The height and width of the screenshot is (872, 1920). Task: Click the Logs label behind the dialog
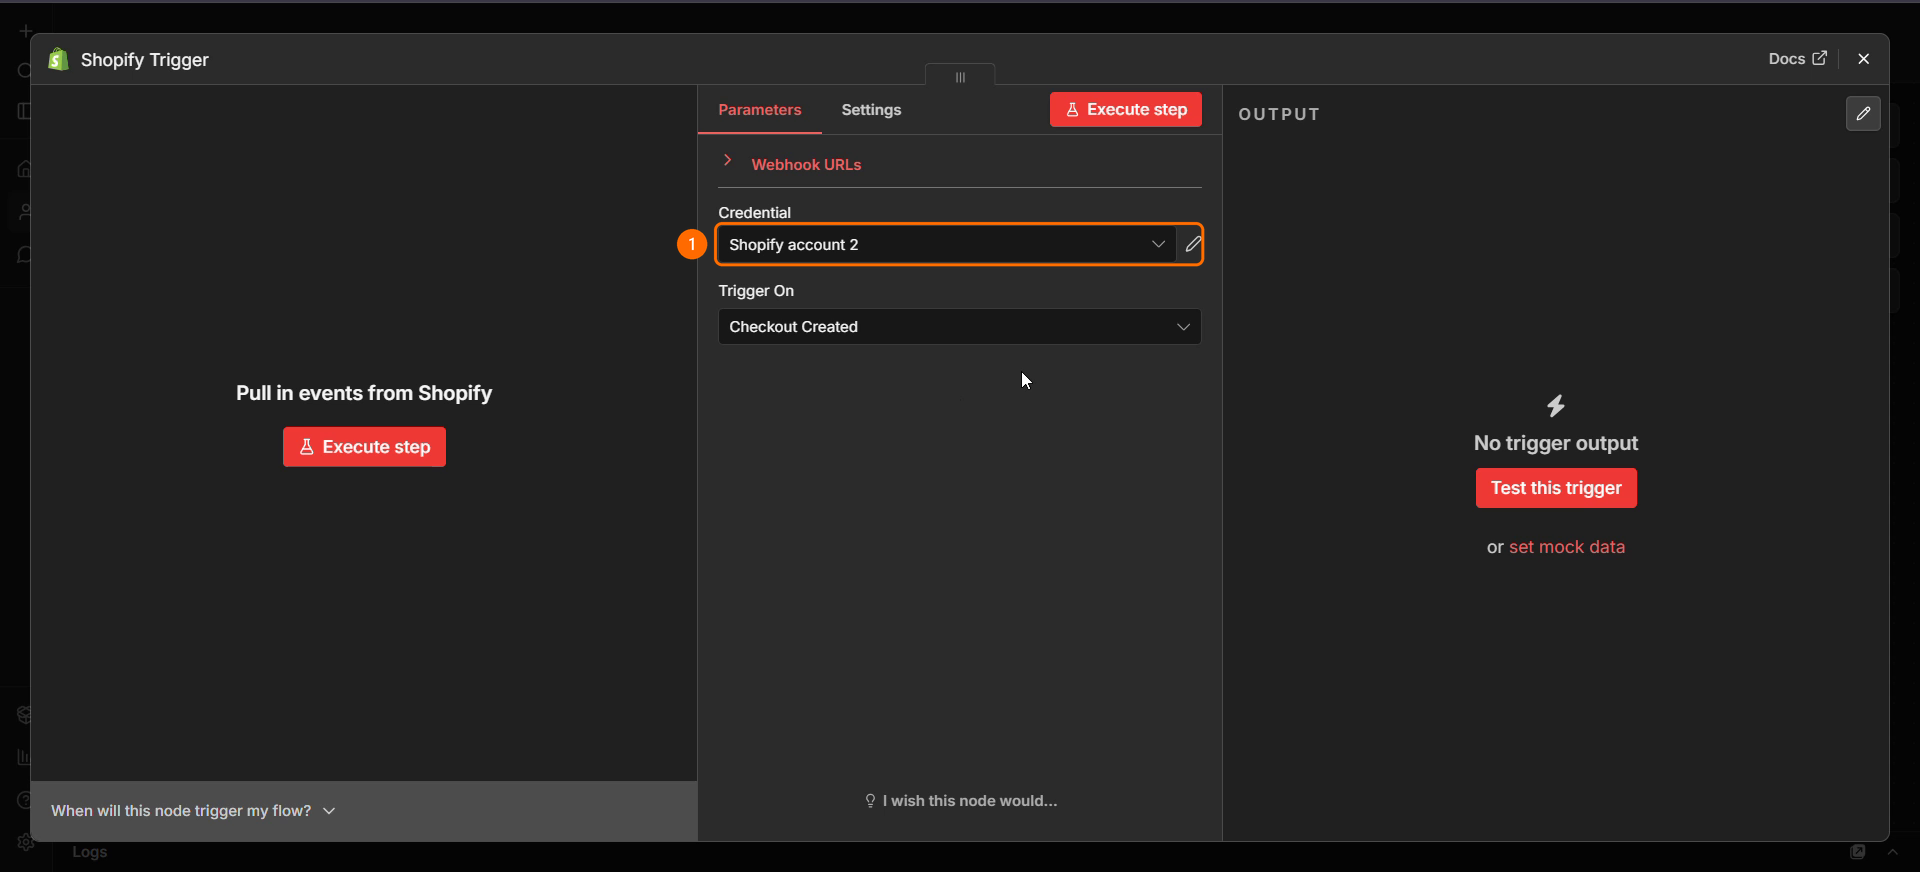(x=90, y=852)
